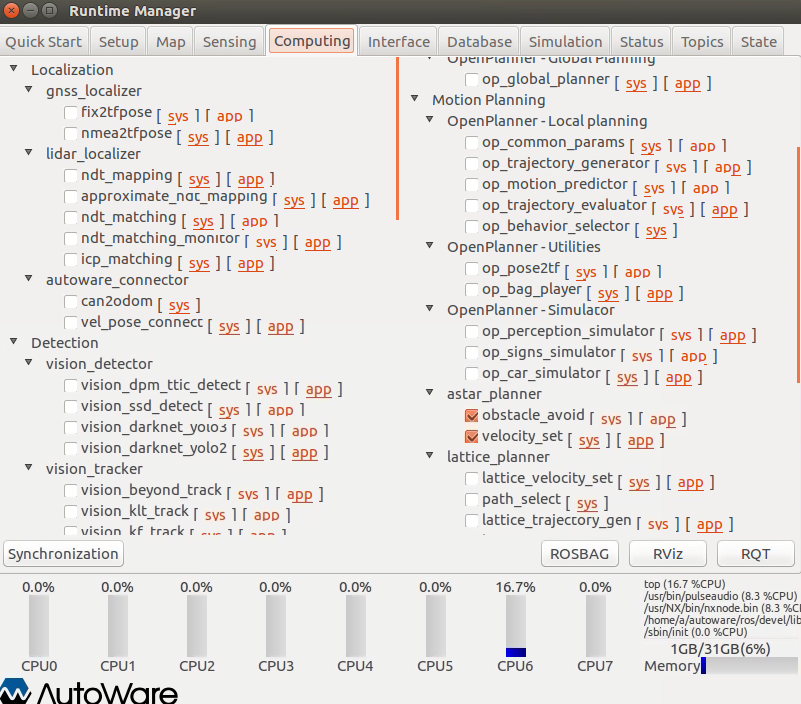
Task: Check vision_ssd_detect checkbox
Action: (71, 406)
